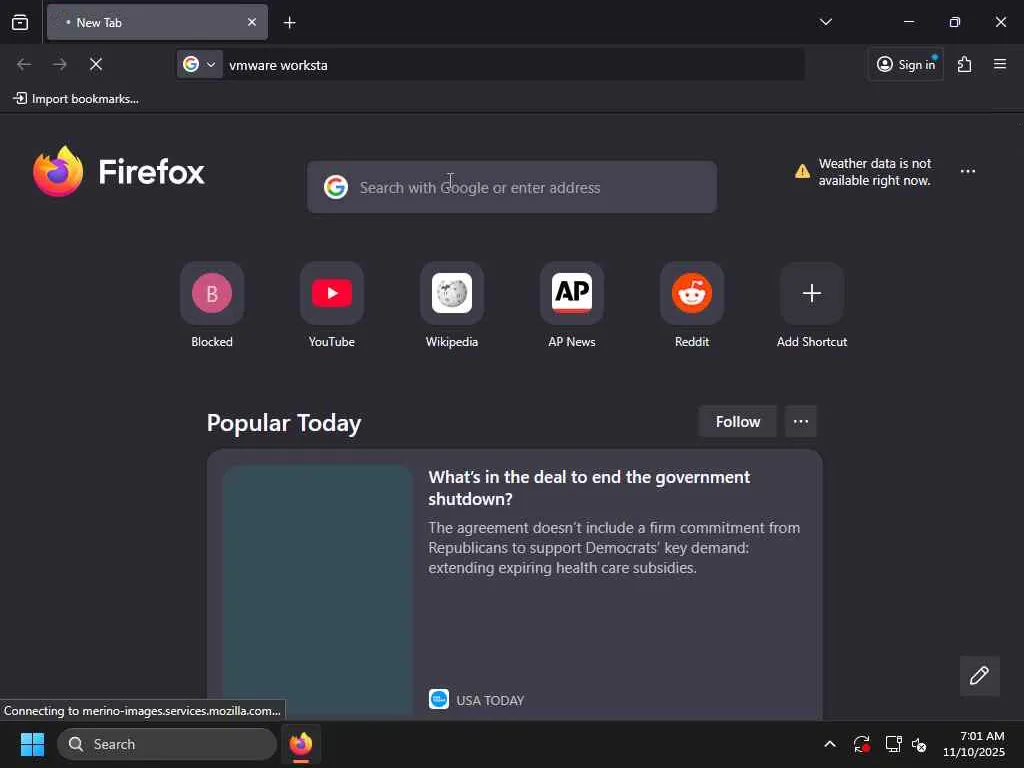The image size is (1024, 768).
Task: Click the taskbar Search box
Action: pyautogui.click(x=167, y=744)
